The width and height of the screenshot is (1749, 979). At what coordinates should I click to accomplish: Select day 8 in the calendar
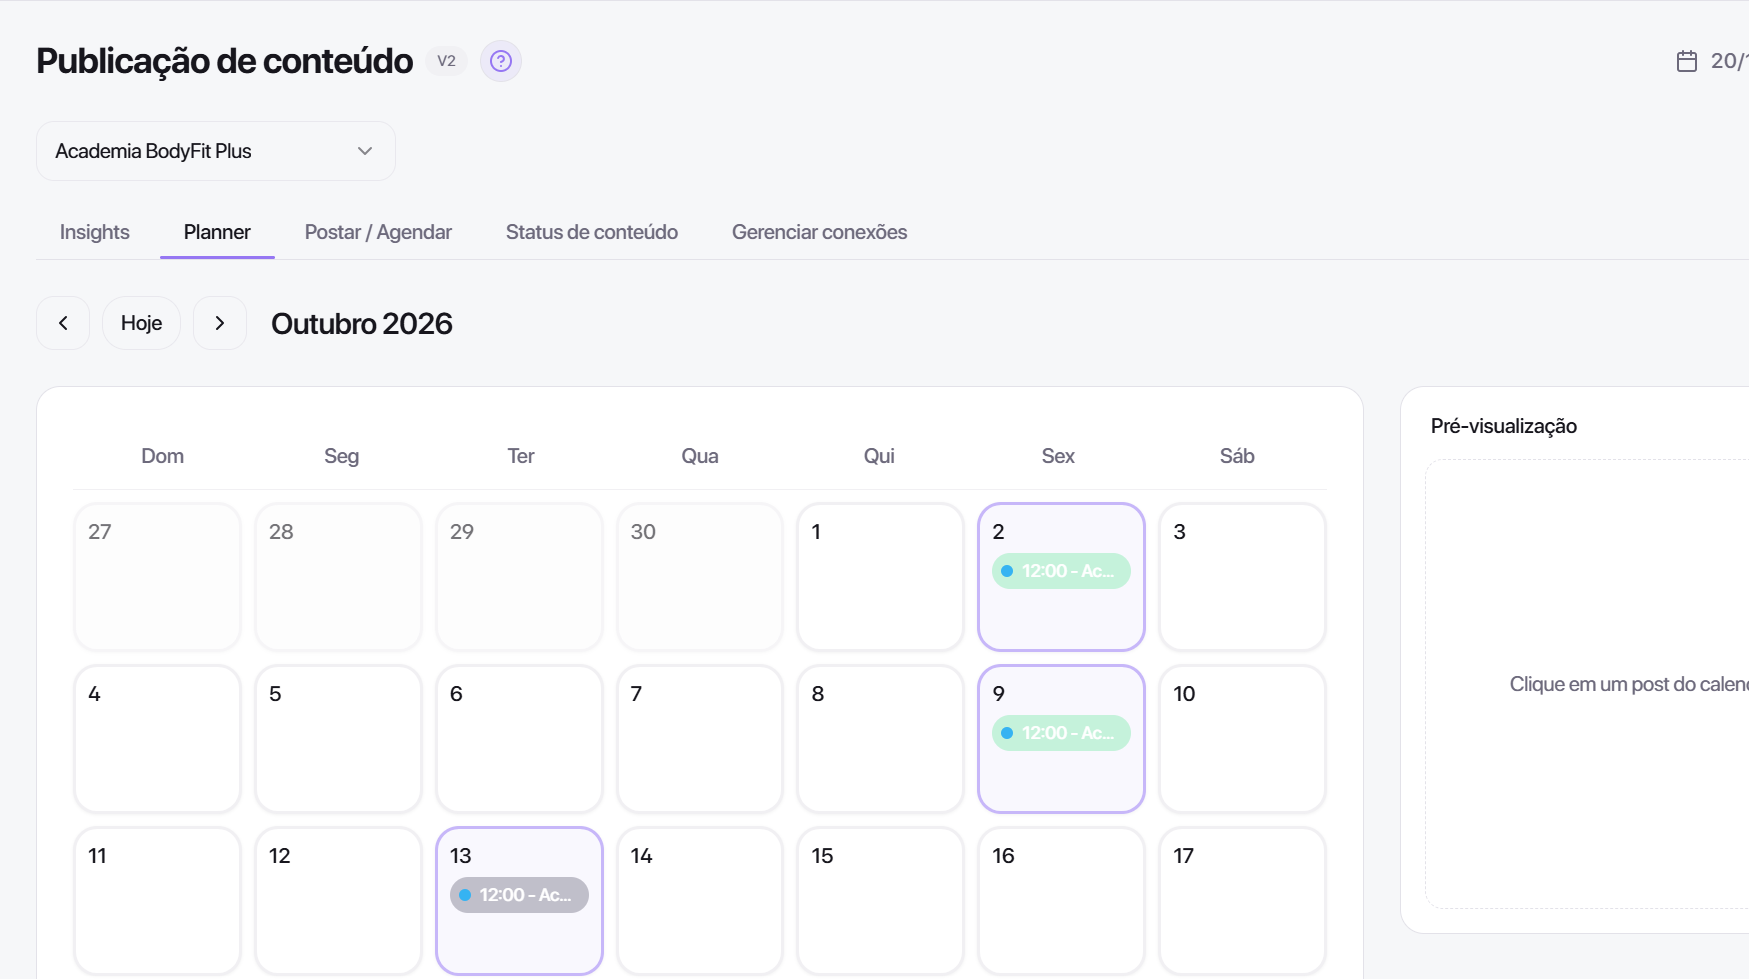click(x=880, y=739)
